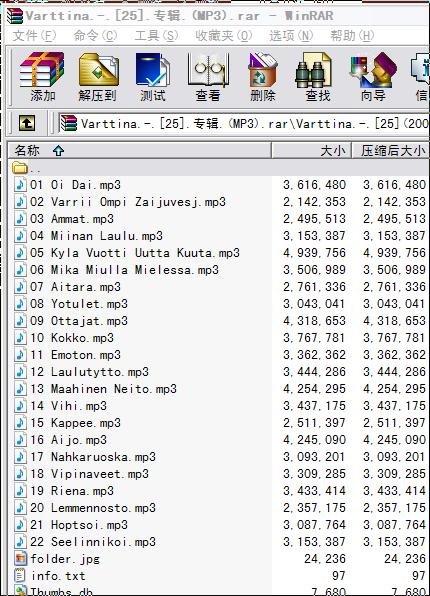Click size value 4,318,653 in 大小 column
The height and width of the screenshot is (596, 430).
(314, 321)
